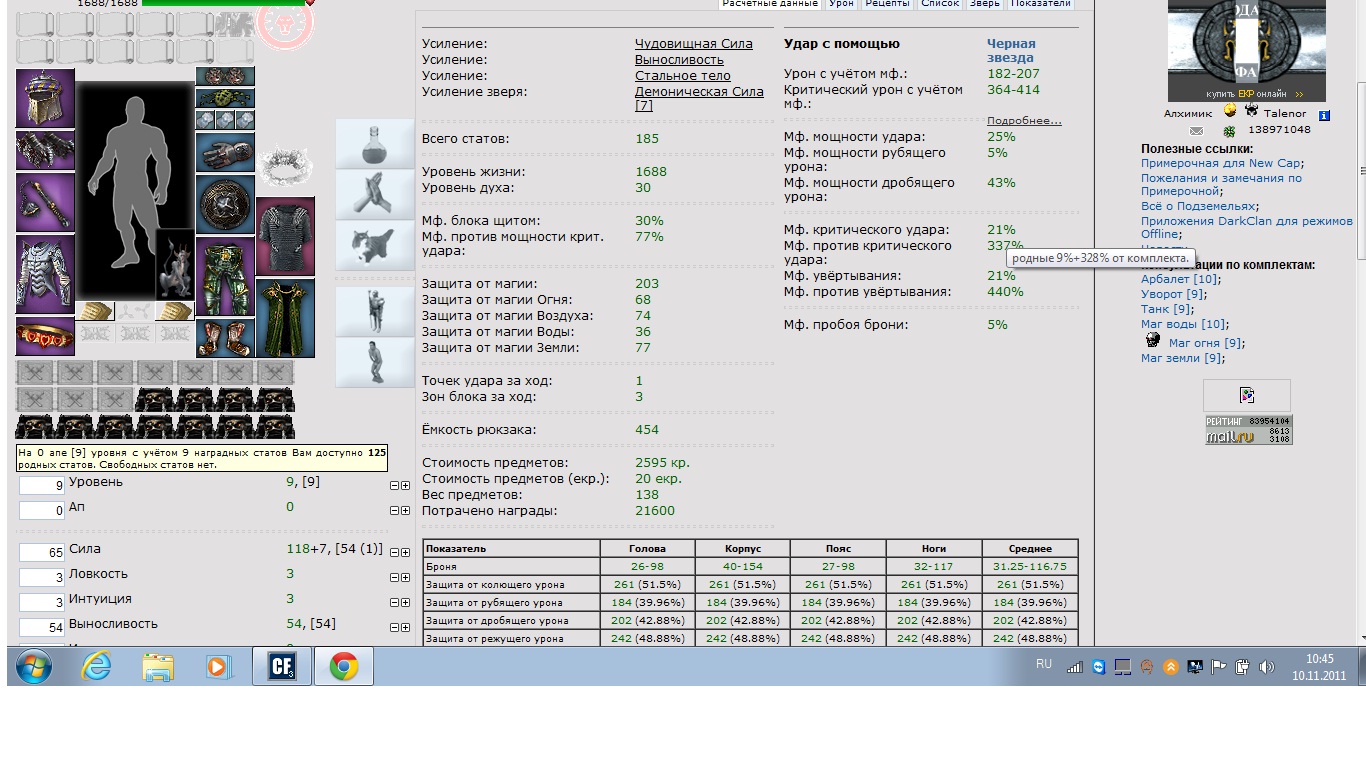
Task: Select the flail weapon slot
Action: (x=45, y=203)
